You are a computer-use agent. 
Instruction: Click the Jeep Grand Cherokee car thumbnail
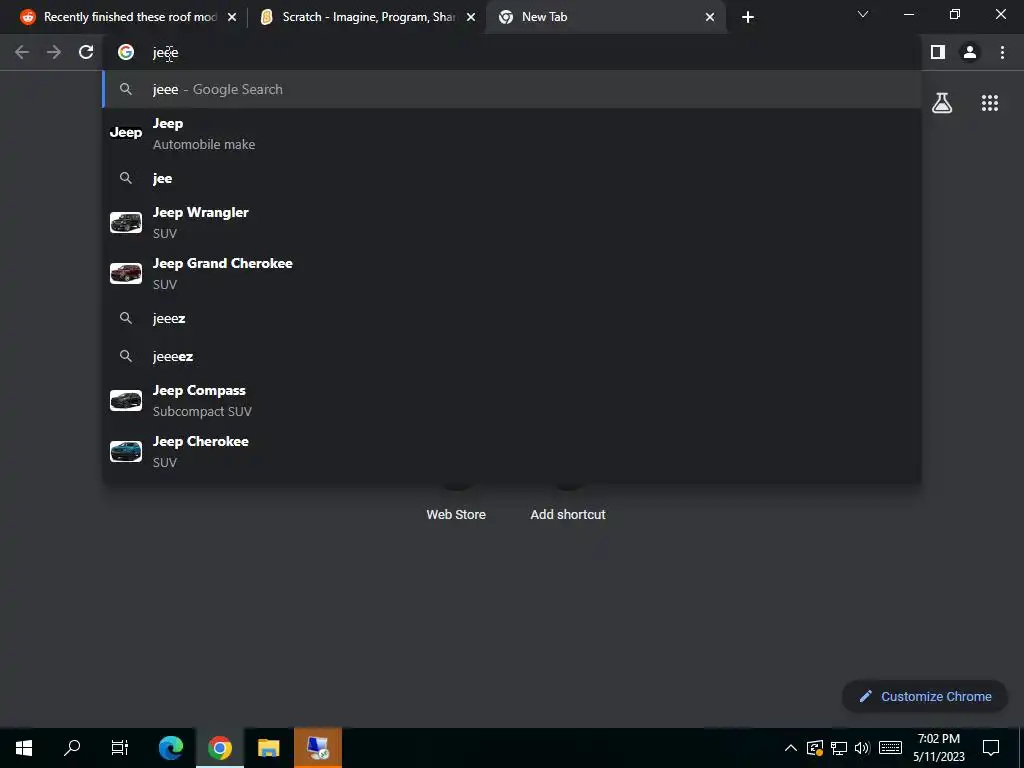pos(126,274)
